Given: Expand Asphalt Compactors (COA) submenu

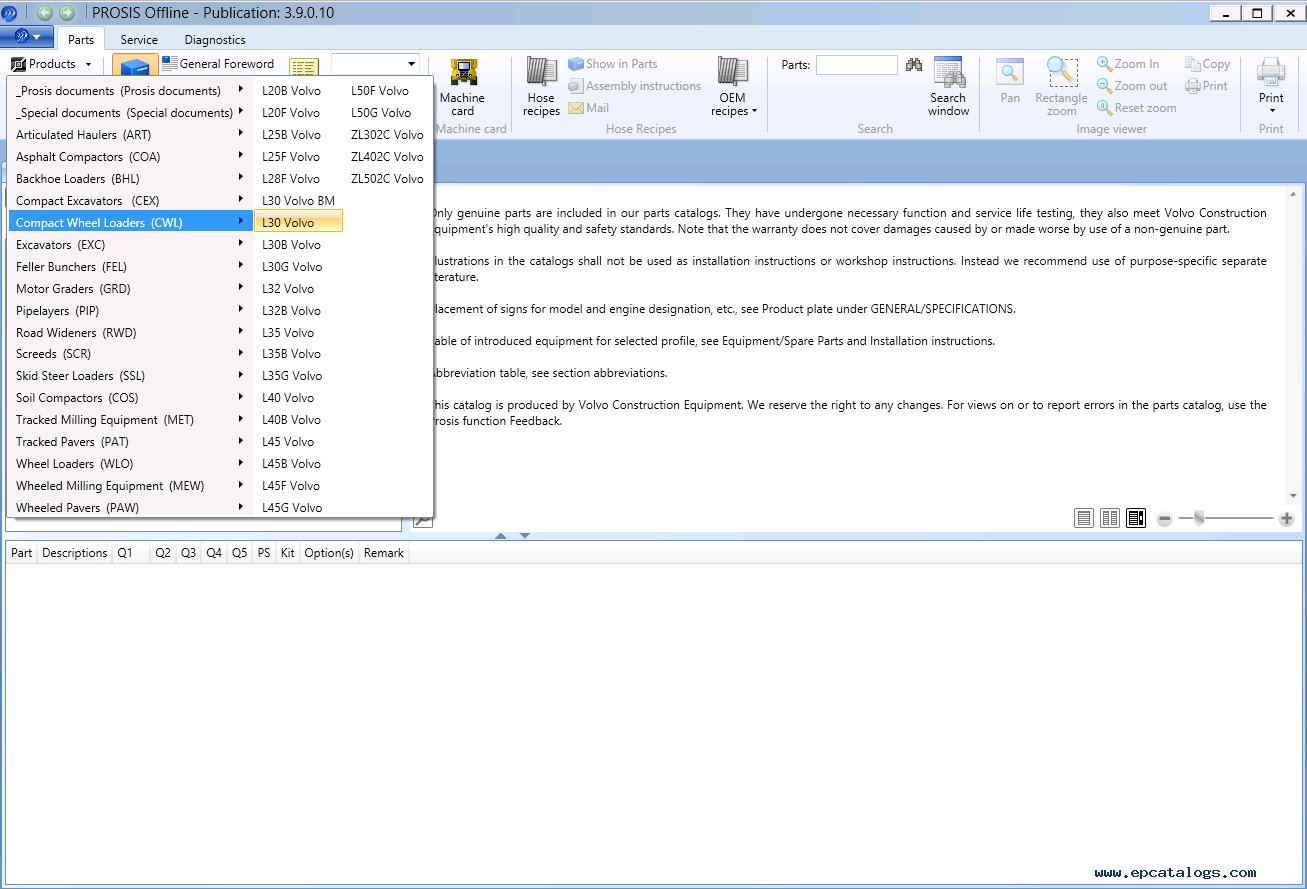Looking at the screenshot, I should [x=130, y=157].
